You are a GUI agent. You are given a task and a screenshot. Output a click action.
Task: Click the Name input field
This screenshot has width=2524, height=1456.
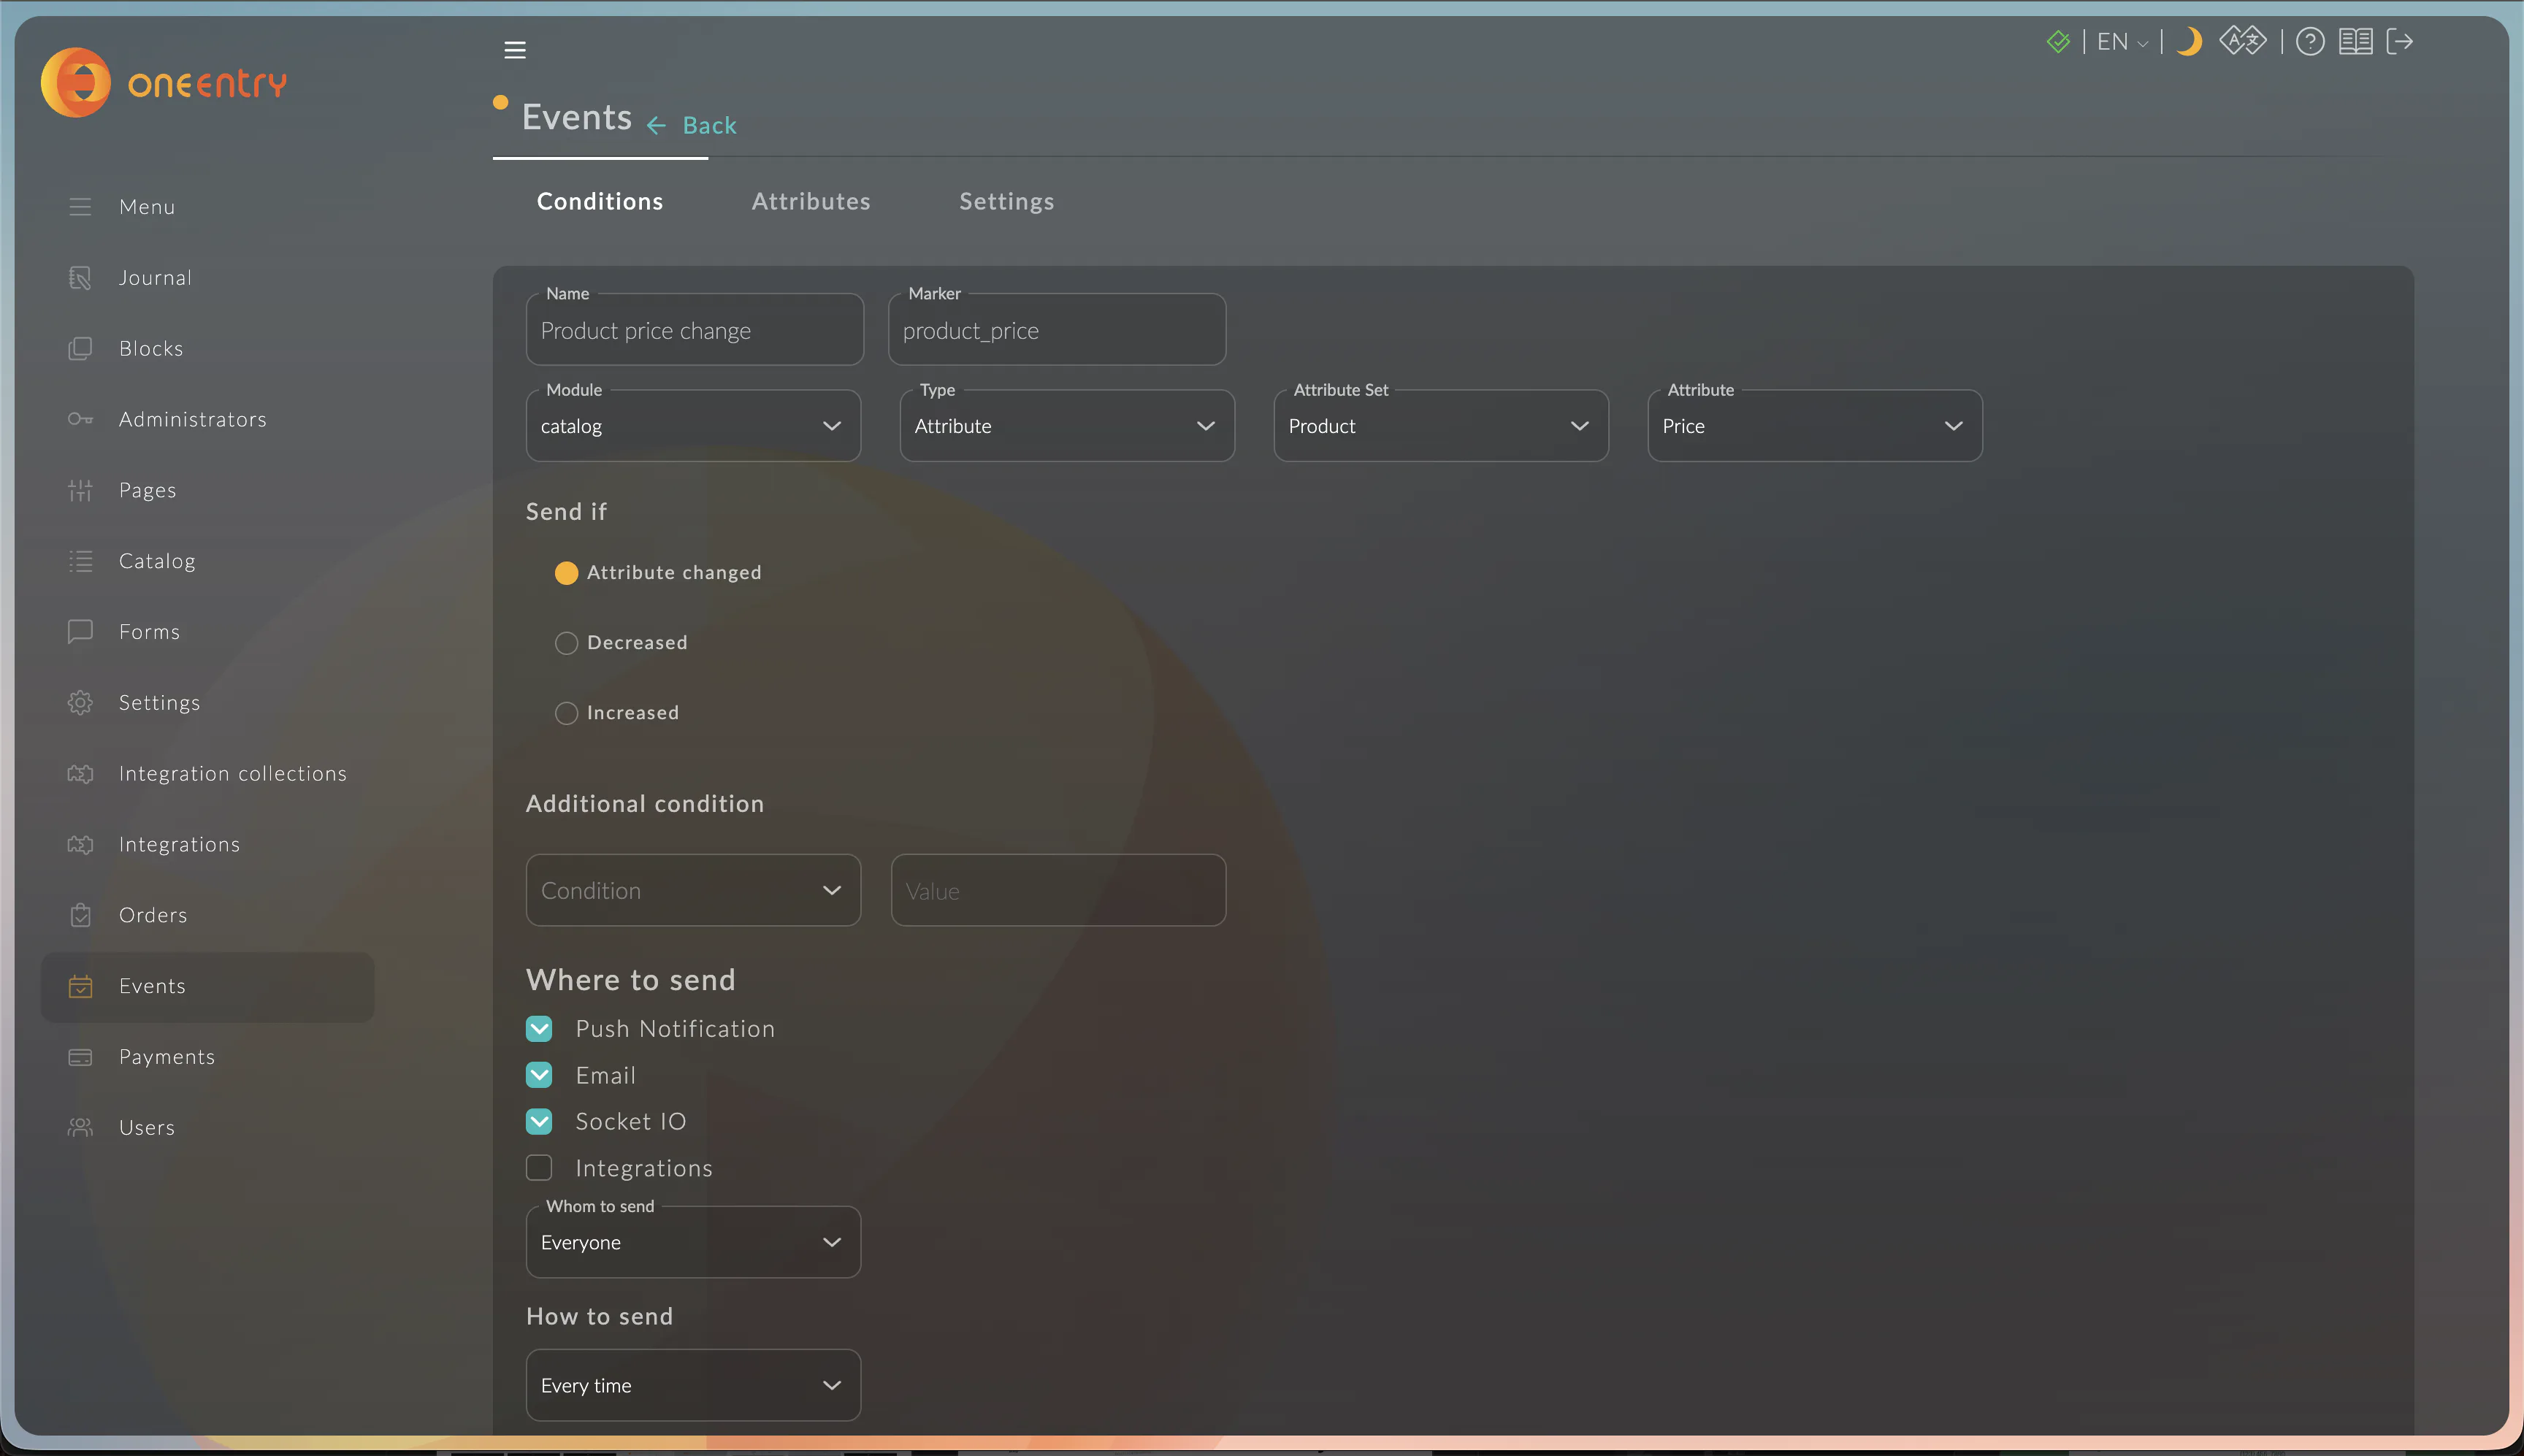click(695, 330)
